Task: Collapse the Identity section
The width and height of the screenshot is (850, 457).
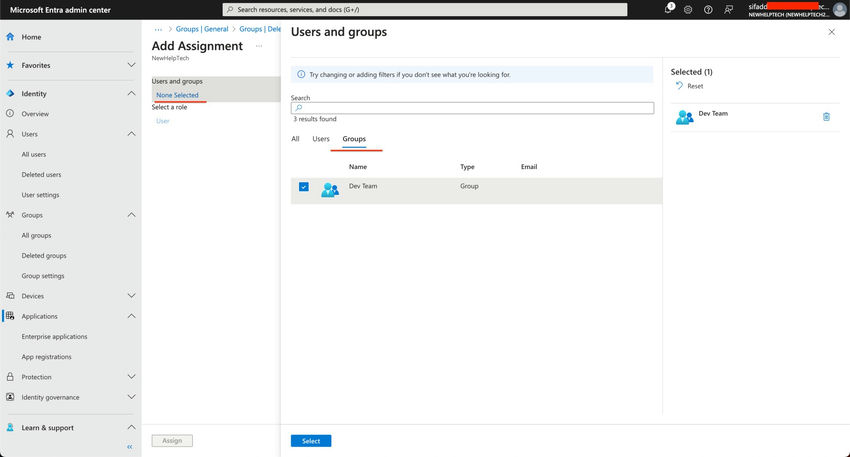Action: click(x=131, y=94)
